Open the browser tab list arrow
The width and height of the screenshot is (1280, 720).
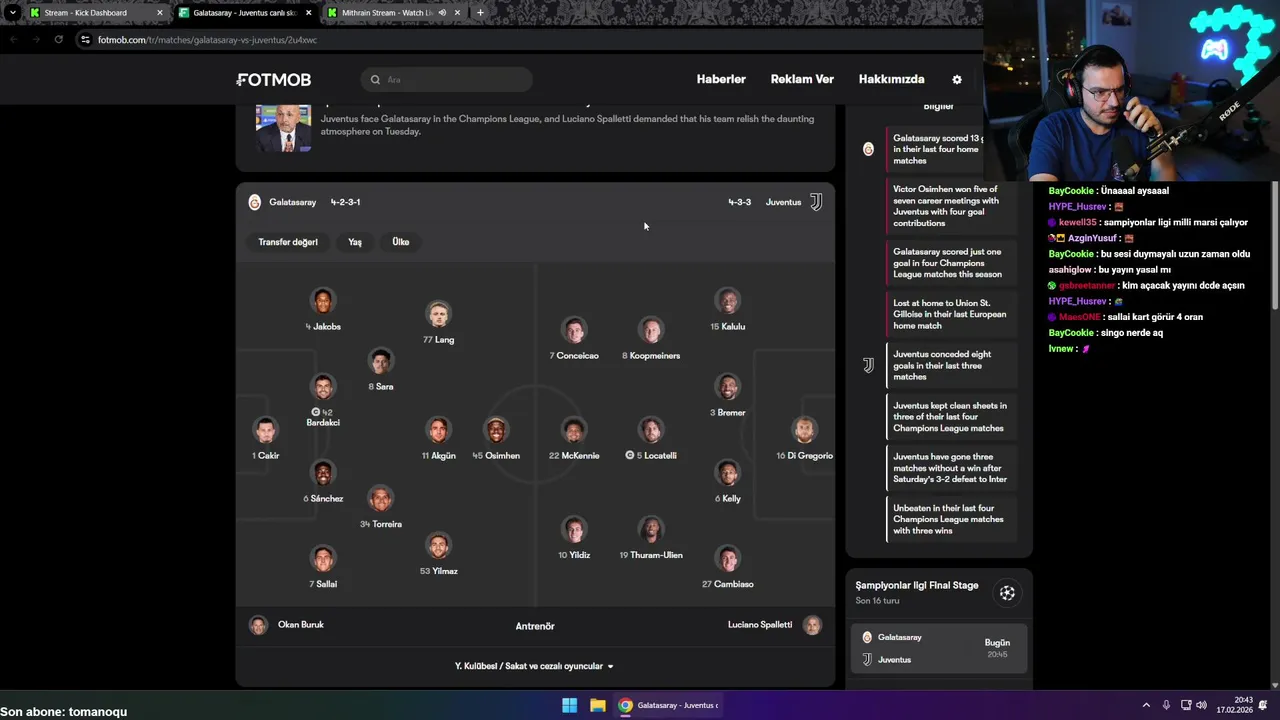click(12, 13)
